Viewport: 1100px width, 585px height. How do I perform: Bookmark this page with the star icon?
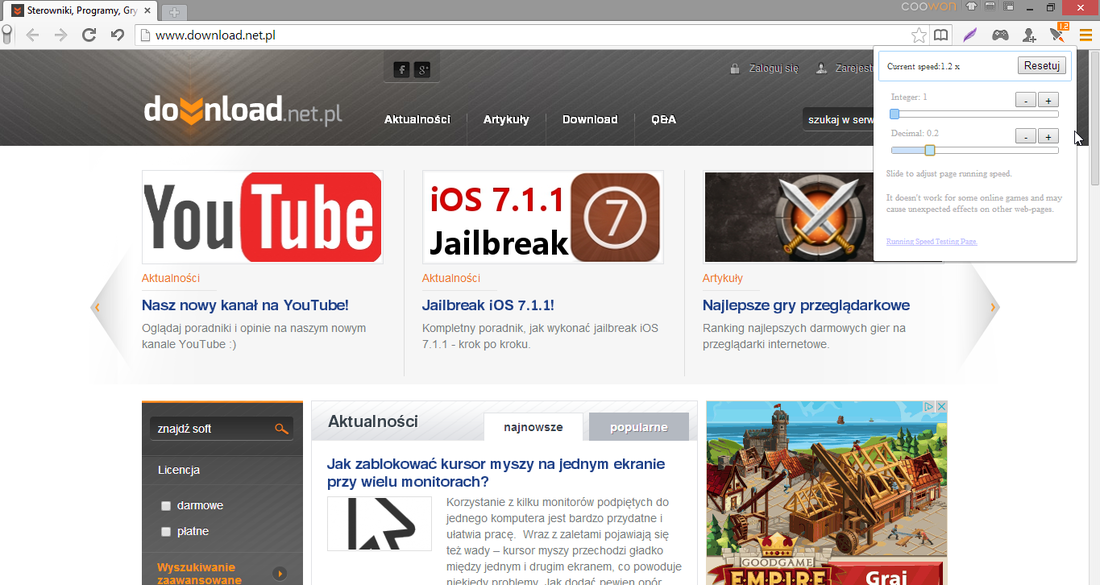[x=918, y=35]
